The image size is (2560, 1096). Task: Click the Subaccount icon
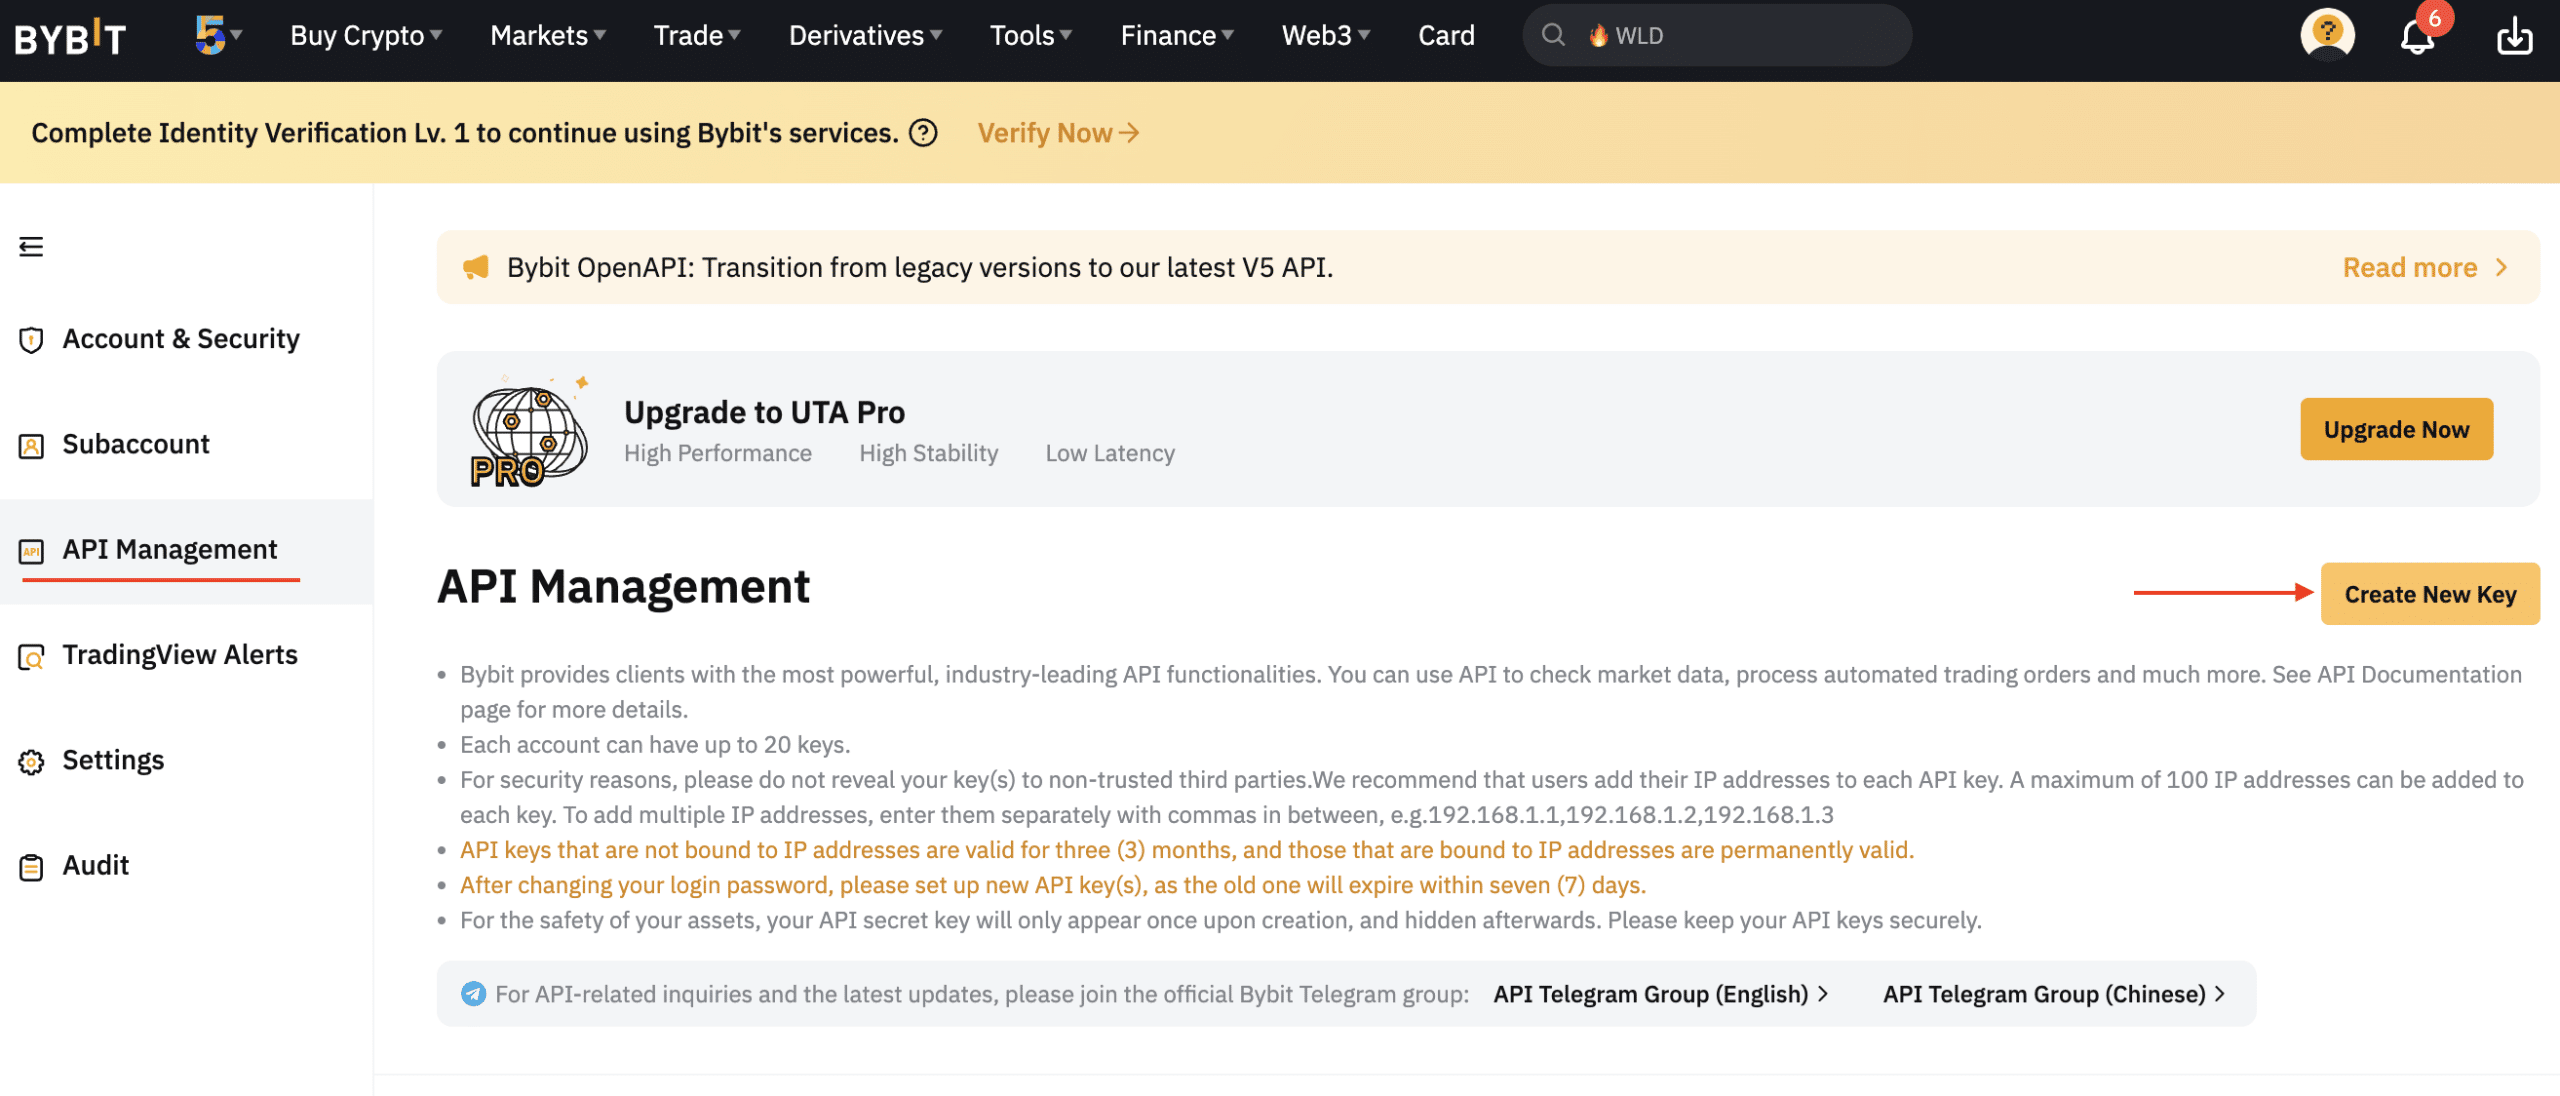click(31, 446)
